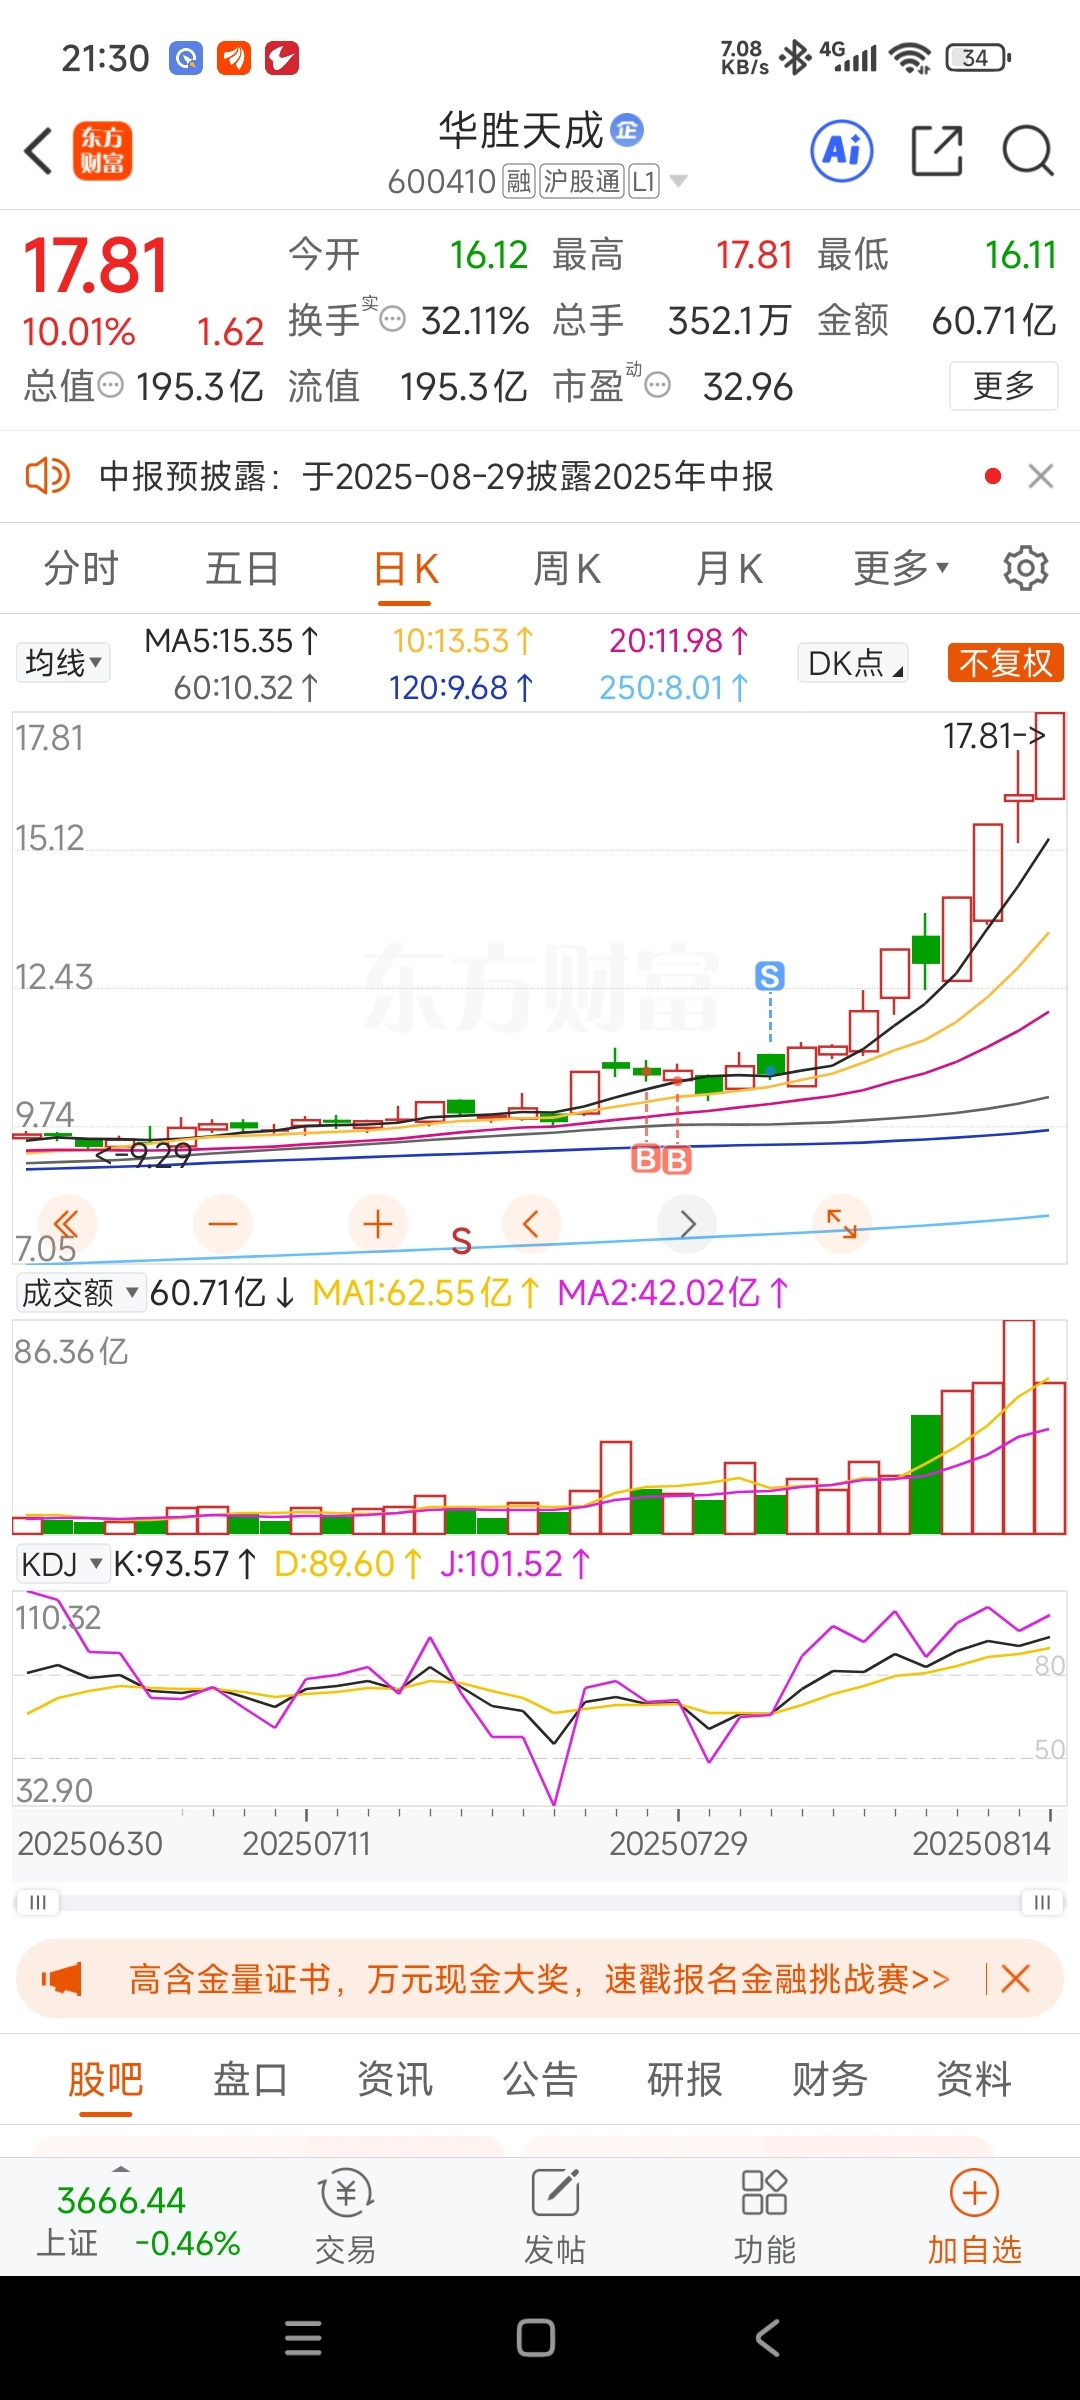Expand chart to fullscreen icon

842,1224
